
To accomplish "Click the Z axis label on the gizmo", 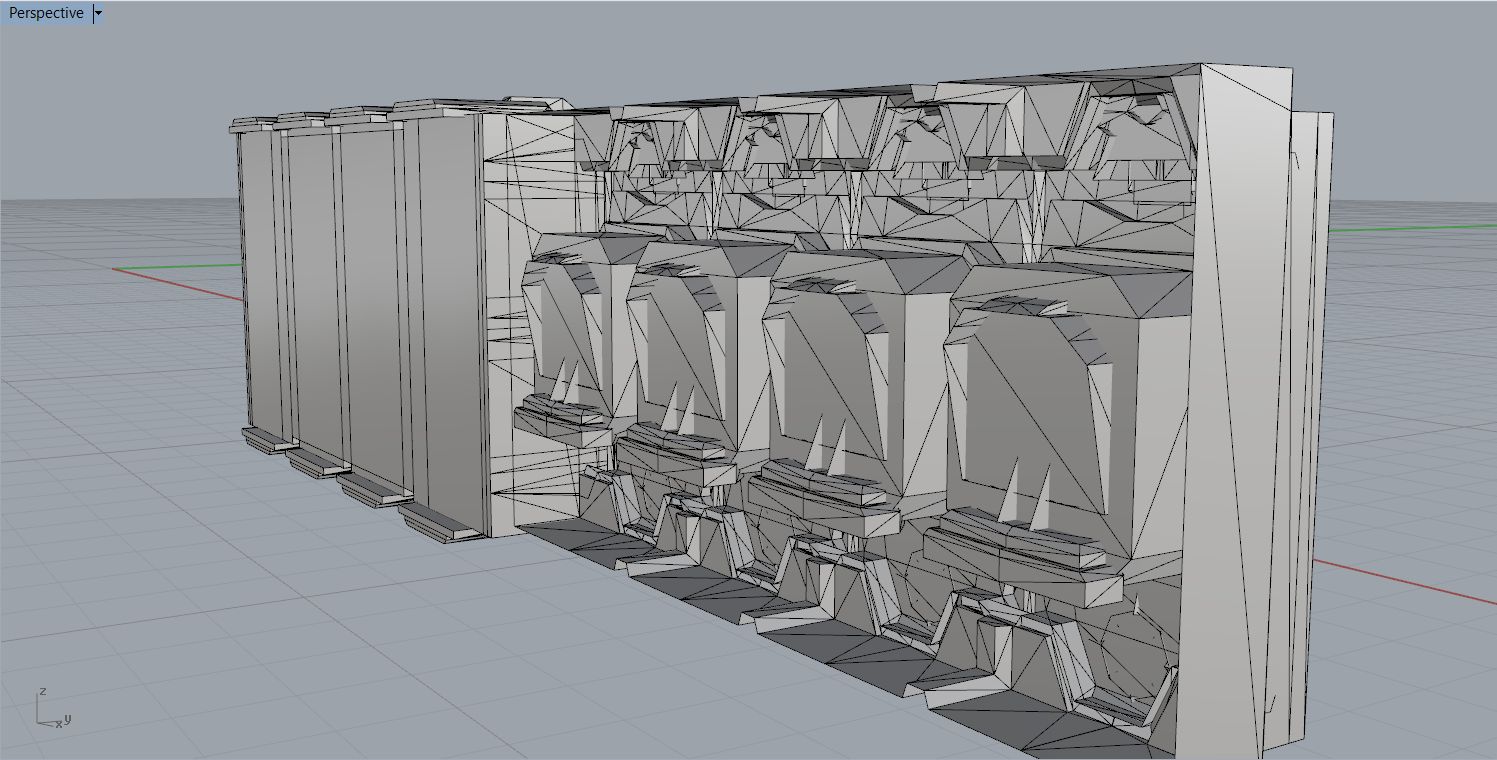I will point(44,691).
